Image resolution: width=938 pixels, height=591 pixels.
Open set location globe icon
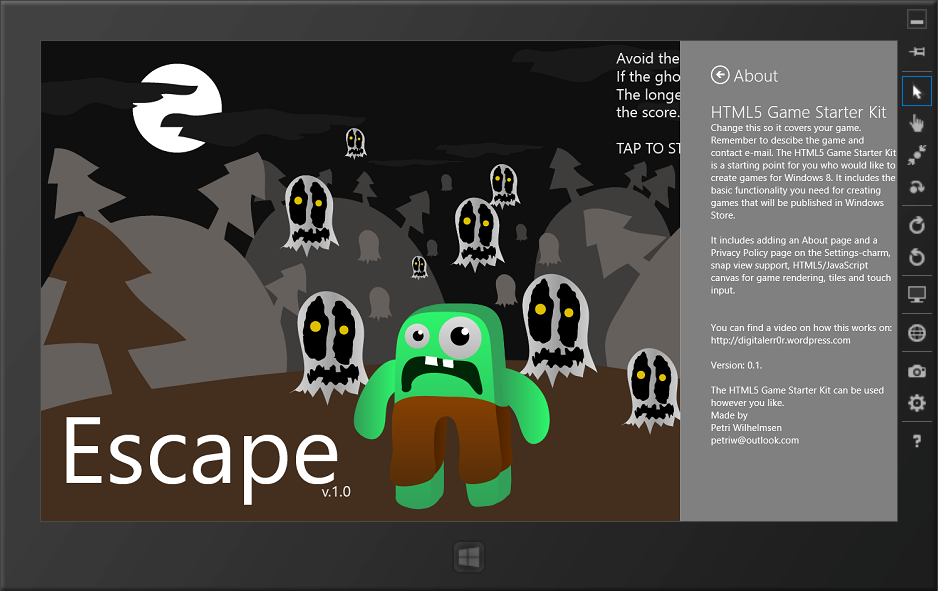point(916,333)
